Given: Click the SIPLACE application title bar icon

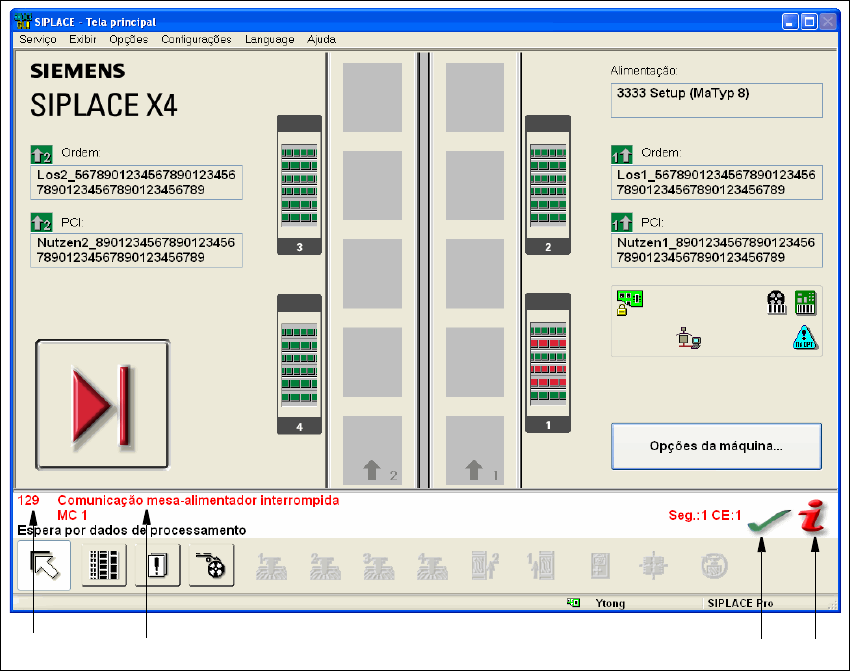Looking at the screenshot, I should tap(22, 21).
